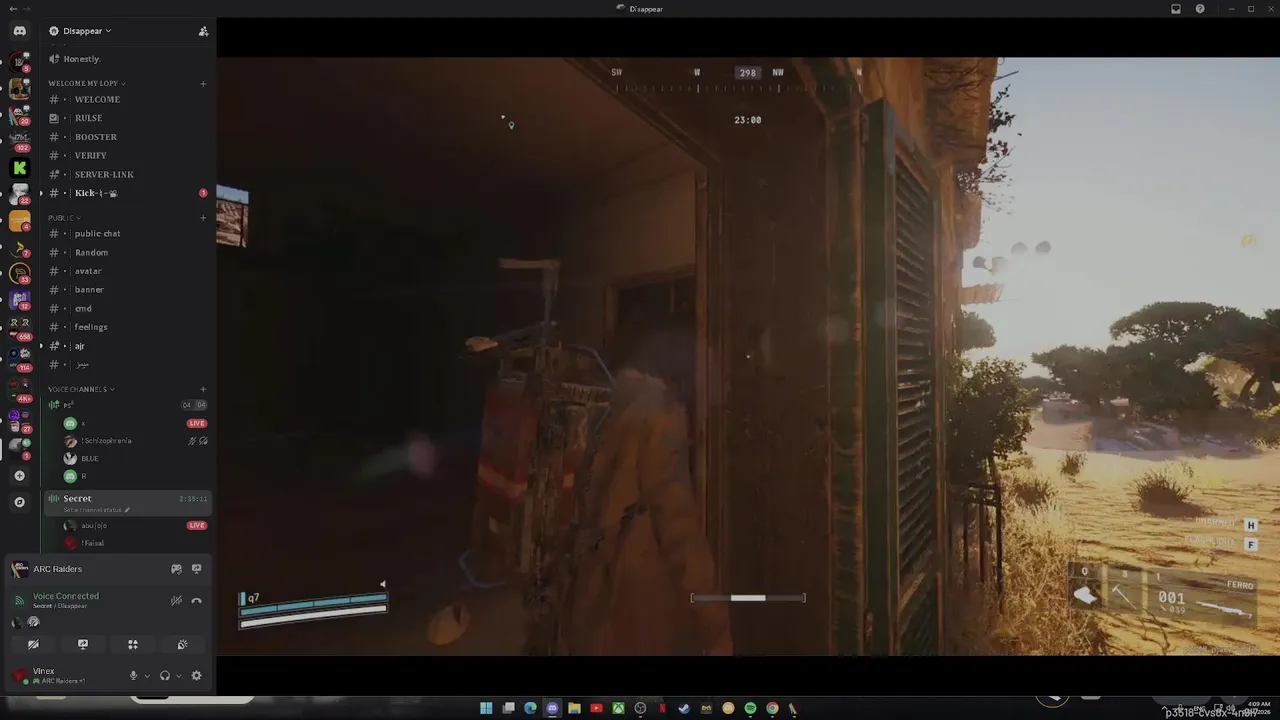The height and width of the screenshot is (720, 1280).
Task: Open microphone input options arrow
Action: pos(147,676)
